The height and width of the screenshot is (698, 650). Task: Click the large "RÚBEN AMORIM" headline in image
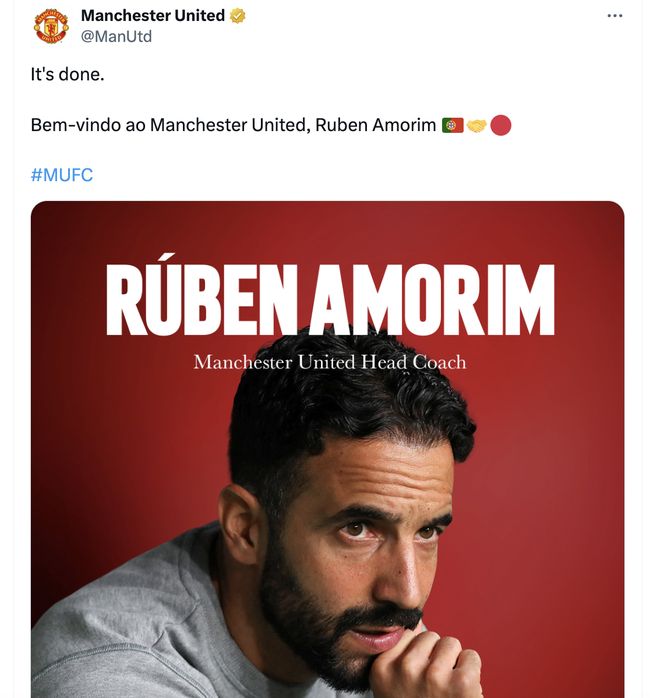[x=329, y=300]
